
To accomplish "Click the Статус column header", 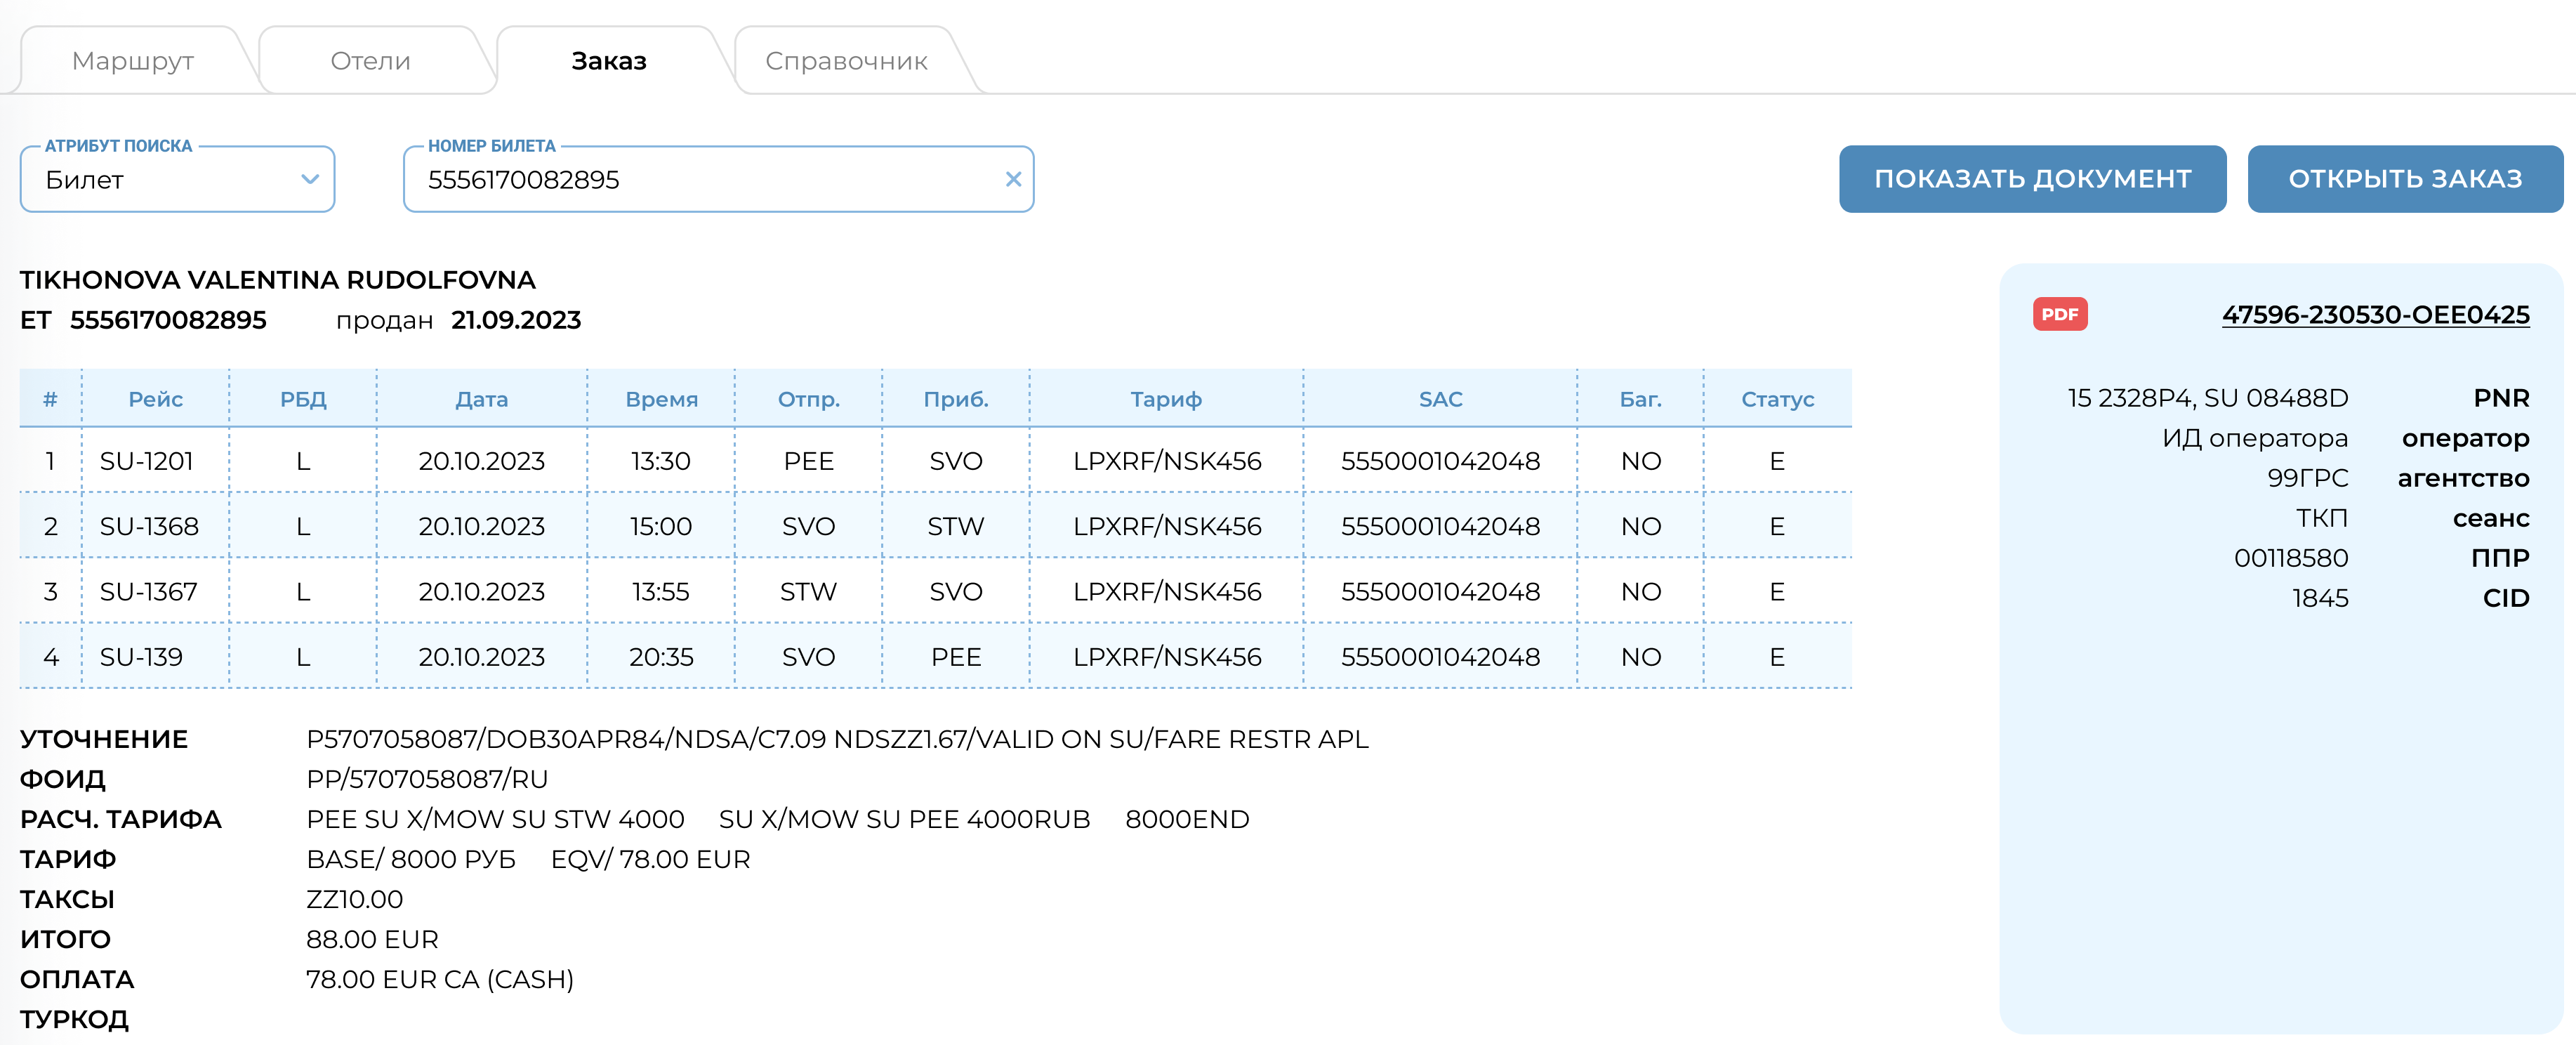I will tap(1777, 399).
